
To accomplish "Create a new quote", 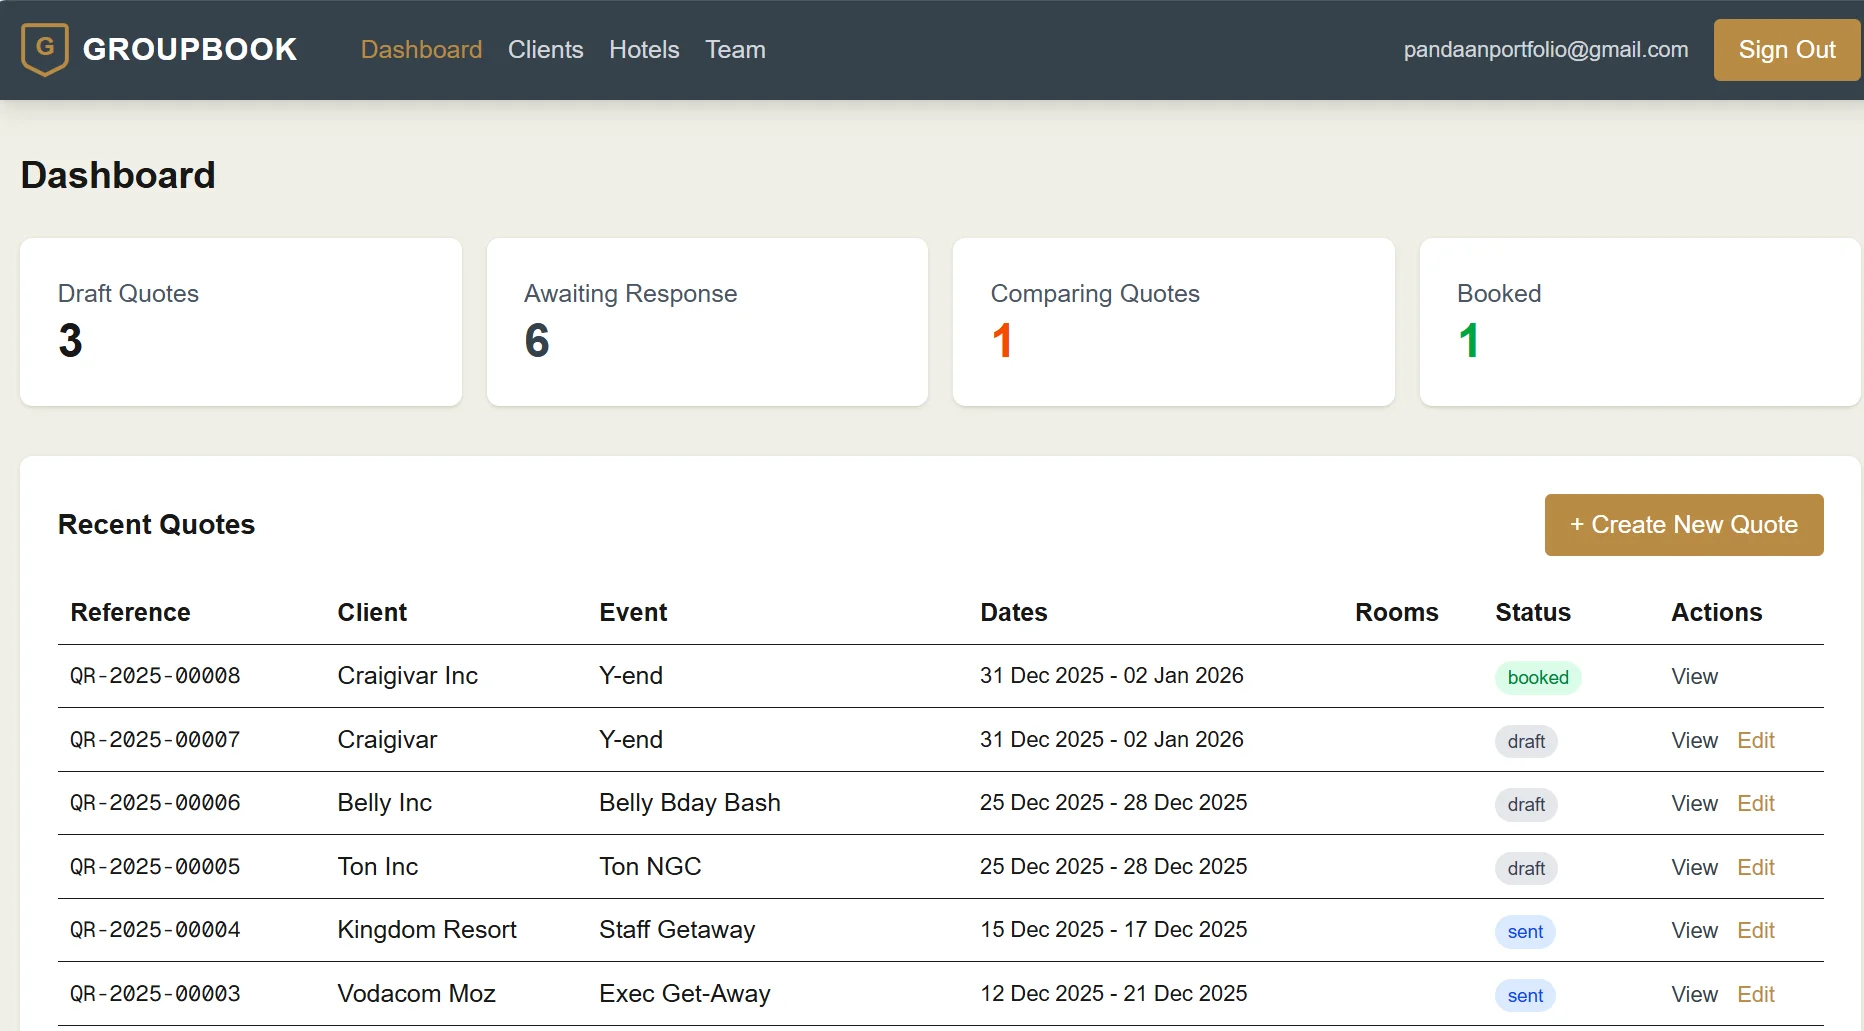I will (1683, 524).
